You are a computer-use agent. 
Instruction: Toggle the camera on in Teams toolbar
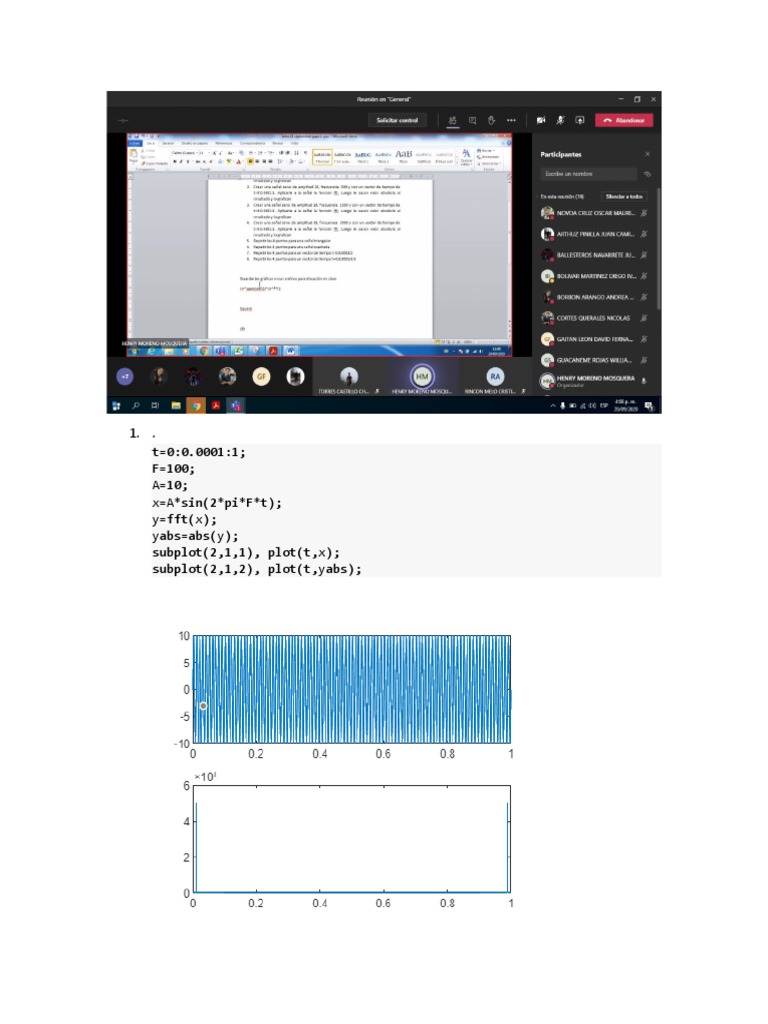tap(541, 120)
